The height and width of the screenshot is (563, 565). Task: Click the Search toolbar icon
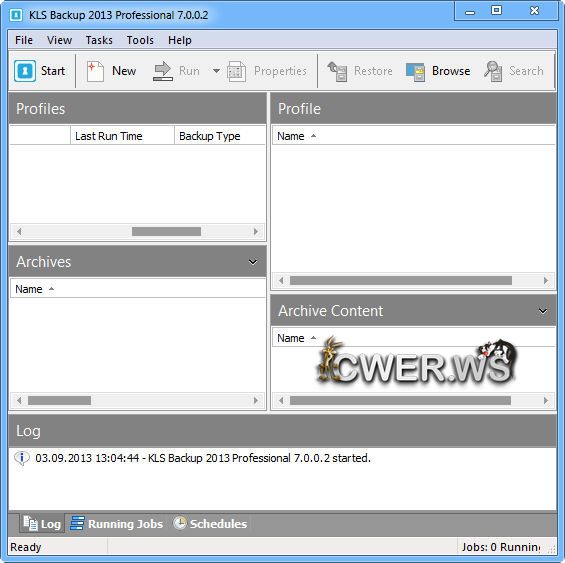click(493, 71)
